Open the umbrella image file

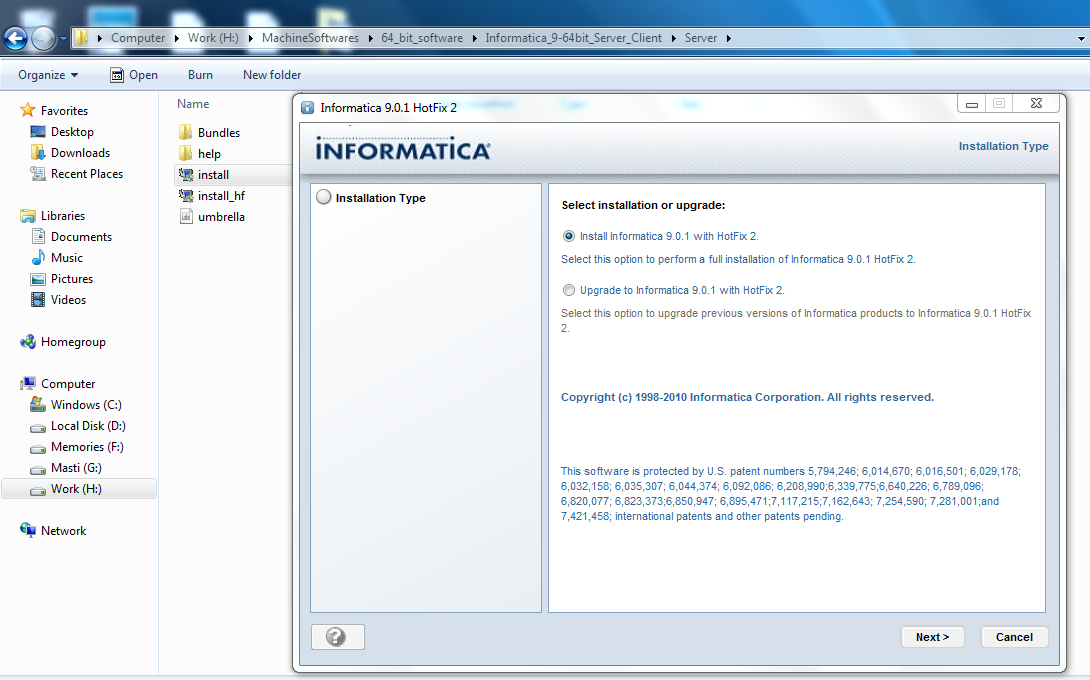click(x=222, y=216)
